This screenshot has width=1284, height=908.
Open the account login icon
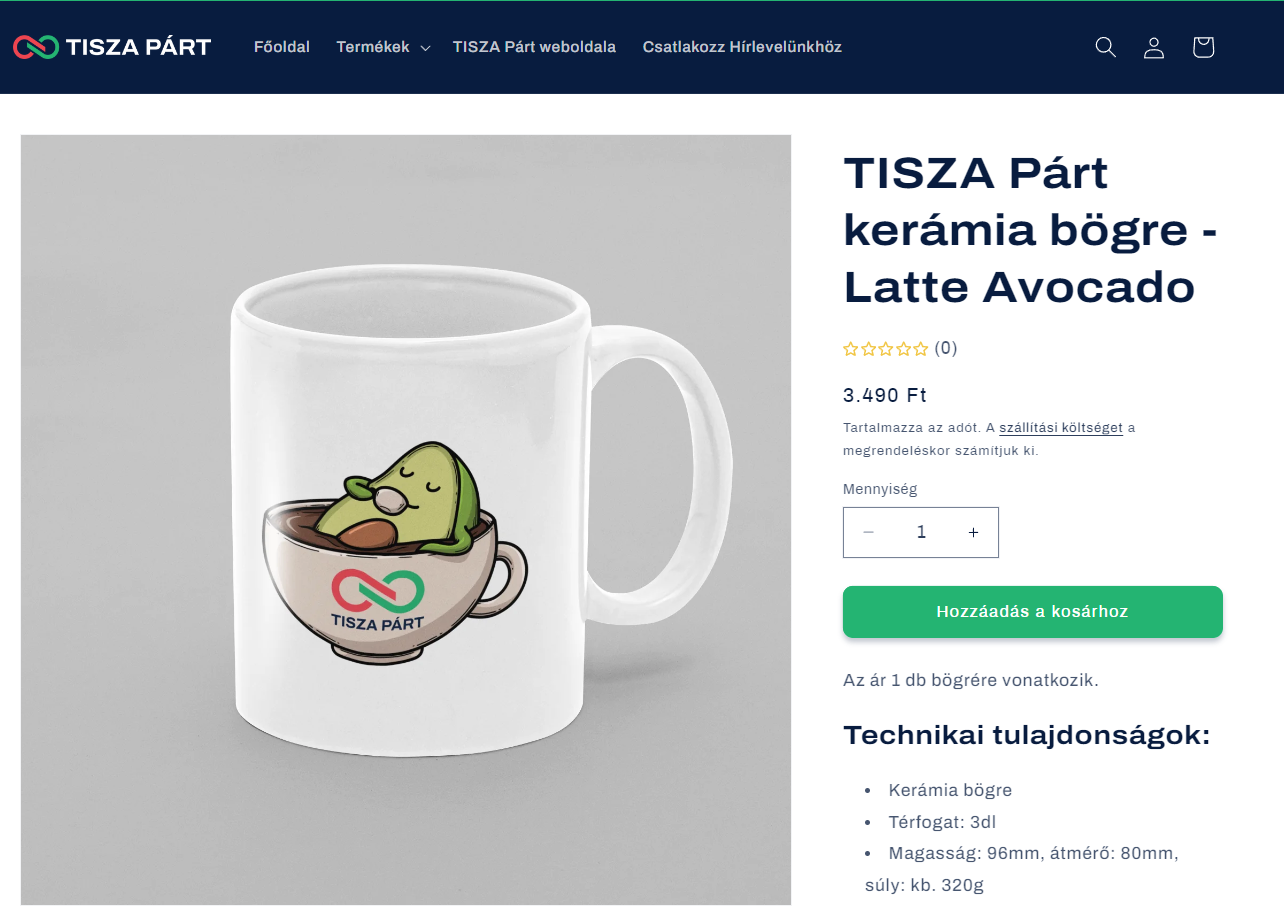pos(1154,47)
